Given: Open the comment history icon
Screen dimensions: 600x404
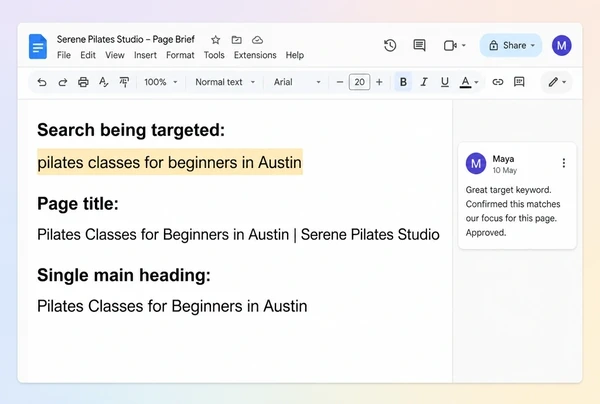Looking at the screenshot, I should pos(419,46).
